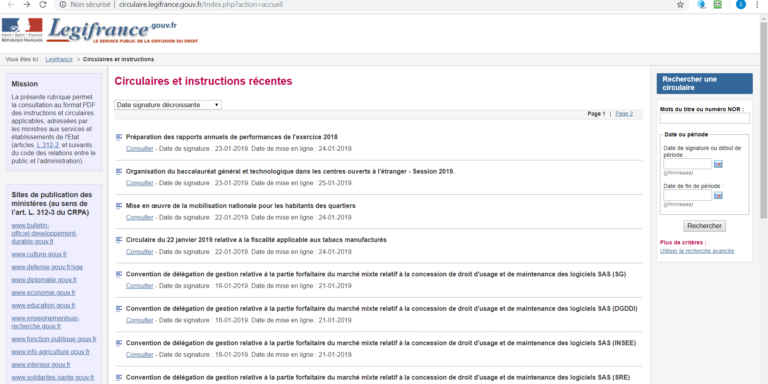This screenshot has width=768, height=384.
Task: Focus the start date signature input field
Action: 688,164
